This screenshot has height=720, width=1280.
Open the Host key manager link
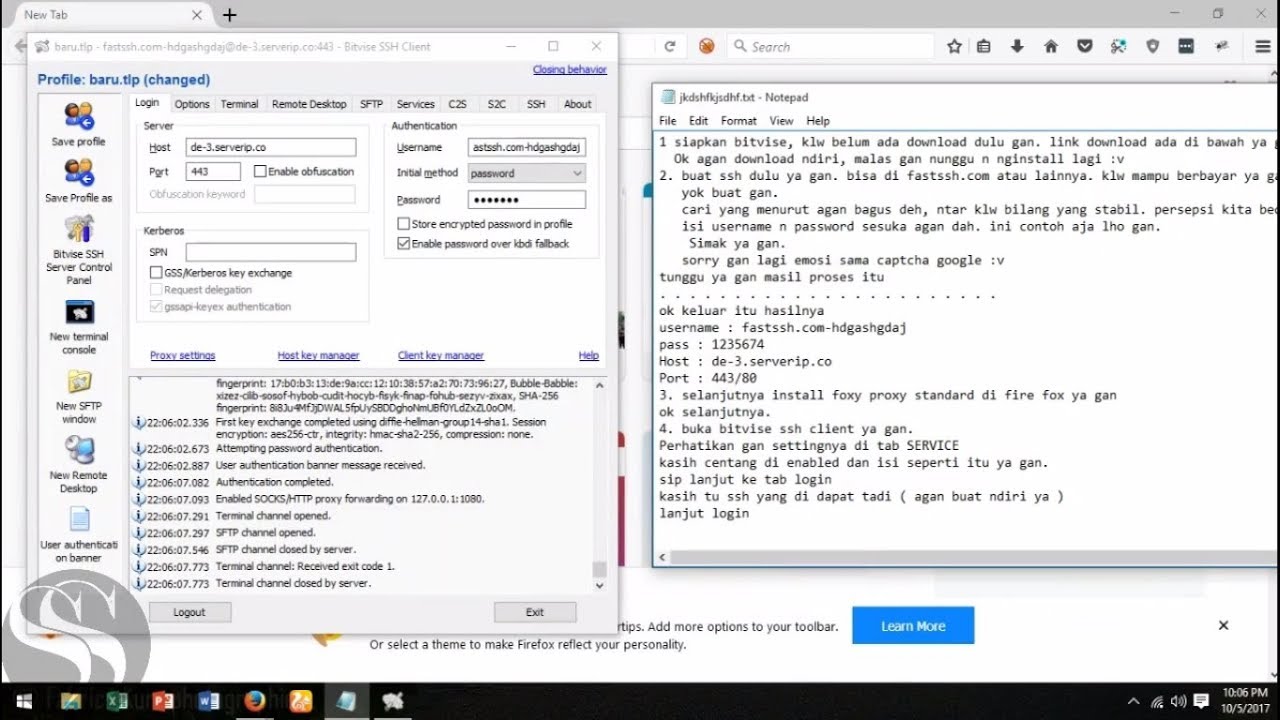(318, 355)
